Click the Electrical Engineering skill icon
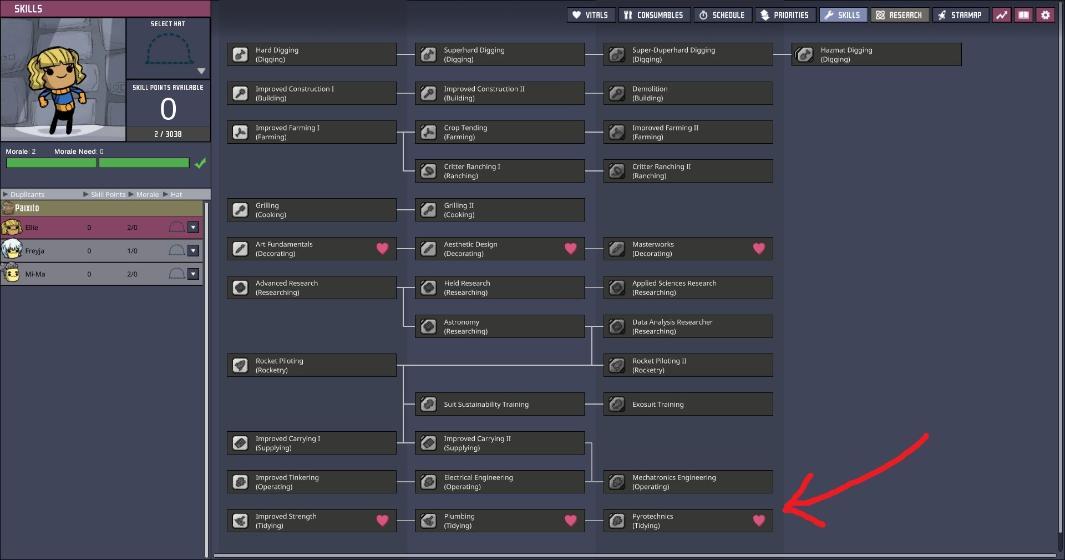Screen dimensions: 1065x560 coord(428,482)
